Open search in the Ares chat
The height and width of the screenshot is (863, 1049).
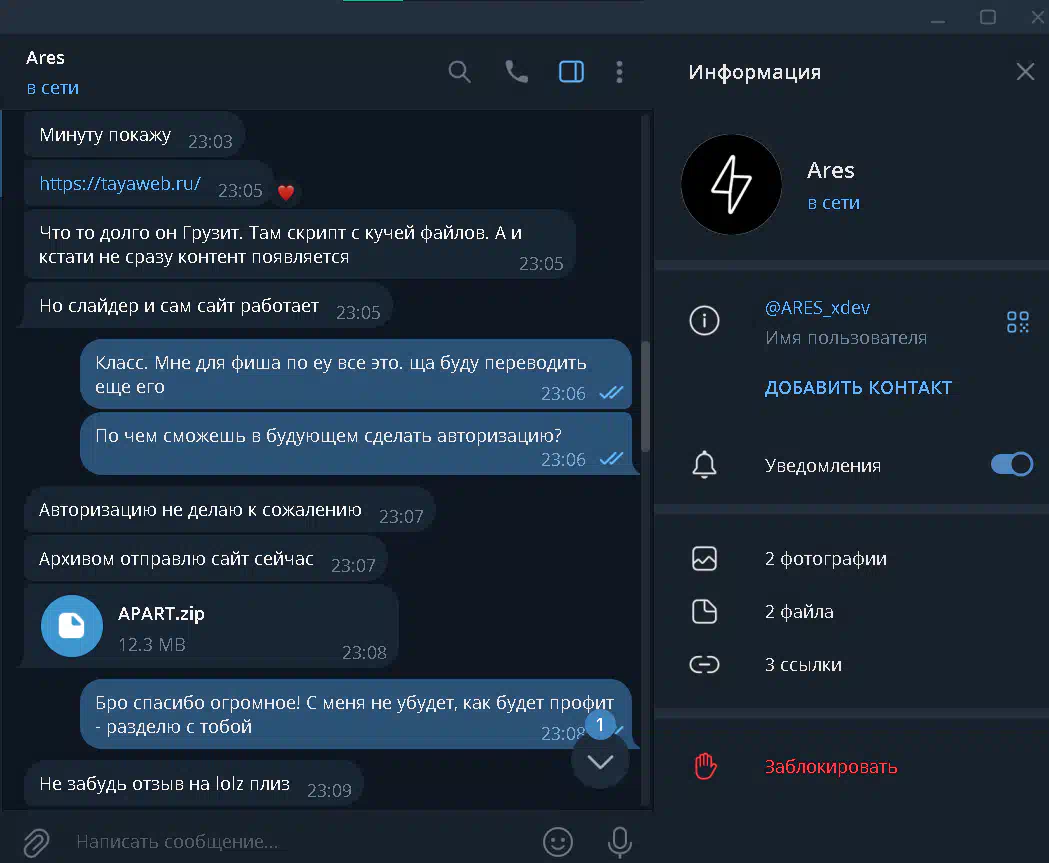459,72
